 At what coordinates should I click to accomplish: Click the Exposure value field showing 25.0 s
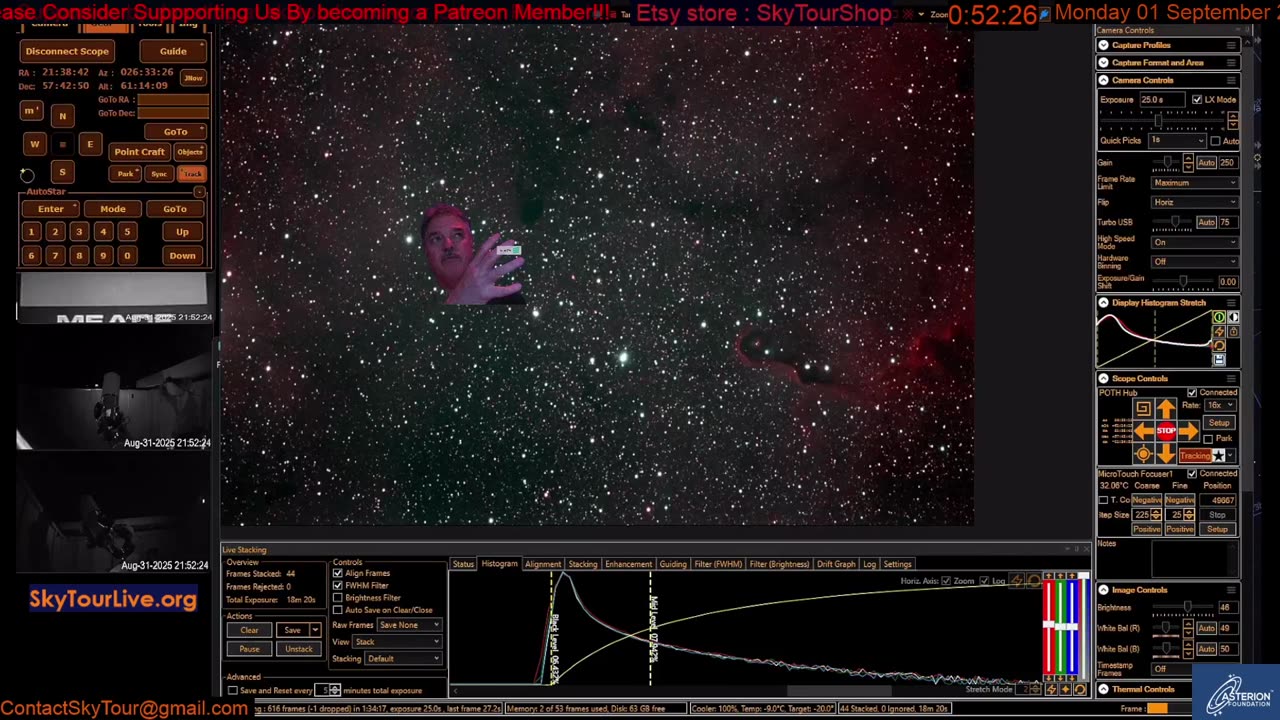pos(1161,100)
